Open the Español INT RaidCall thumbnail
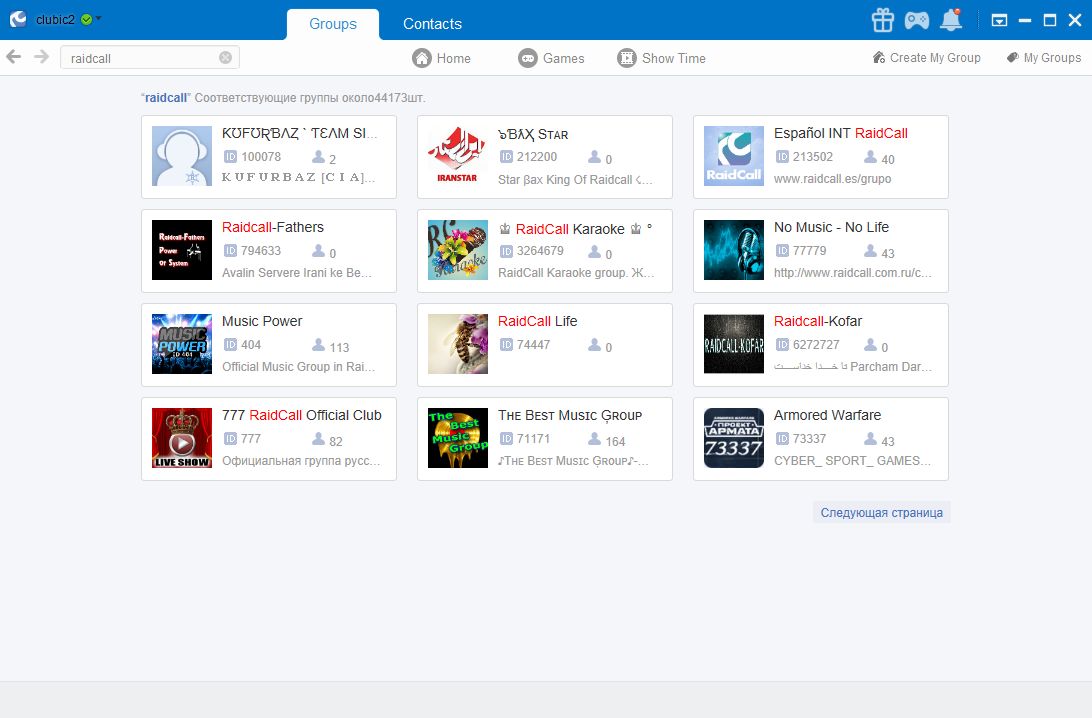The width and height of the screenshot is (1092, 718). pos(733,156)
